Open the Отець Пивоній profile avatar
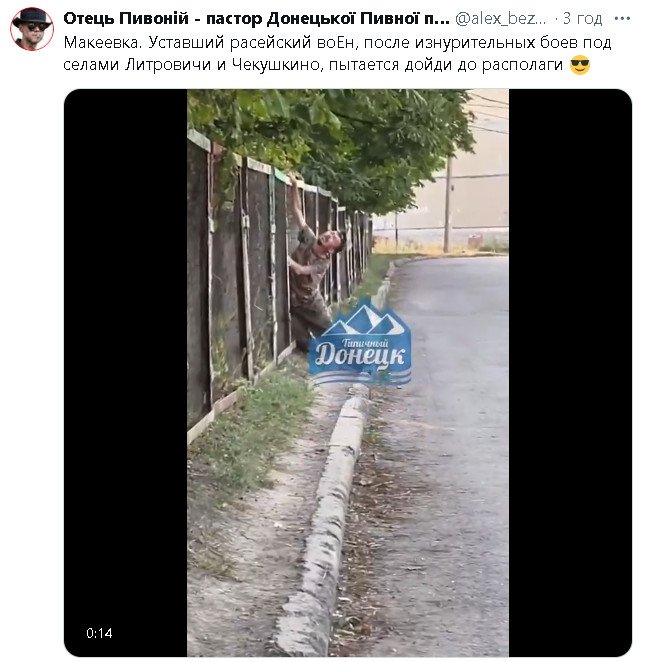This screenshot has height=662, width=650. coord(32,29)
